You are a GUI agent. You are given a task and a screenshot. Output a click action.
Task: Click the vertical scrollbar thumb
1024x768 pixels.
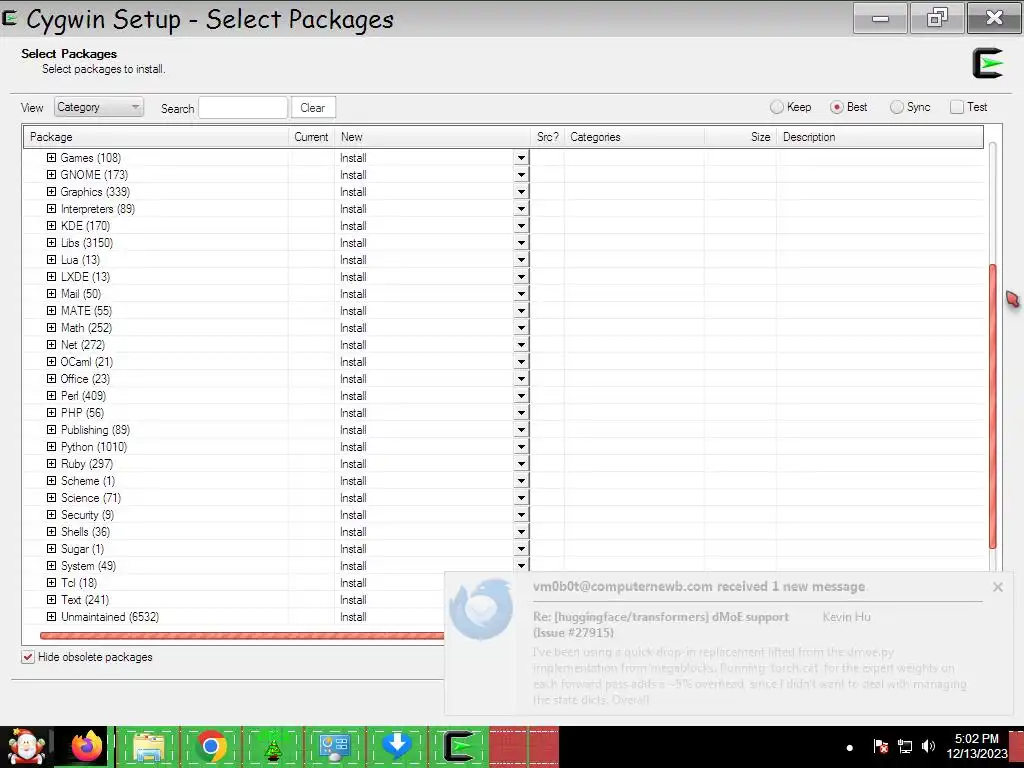(x=993, y=406)
